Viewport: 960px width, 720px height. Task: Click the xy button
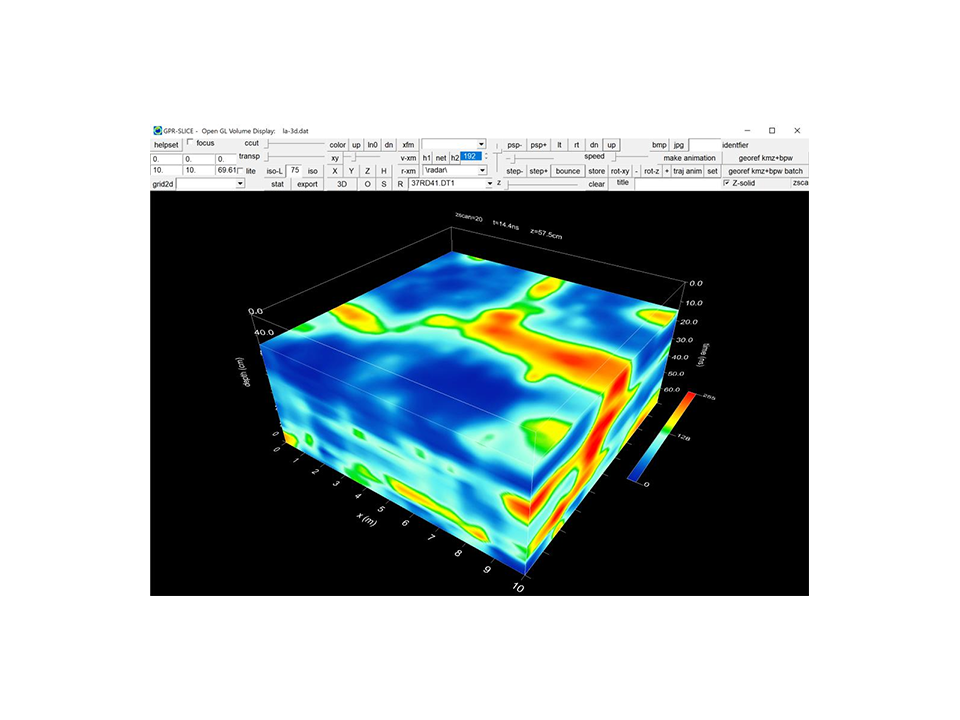335,158
